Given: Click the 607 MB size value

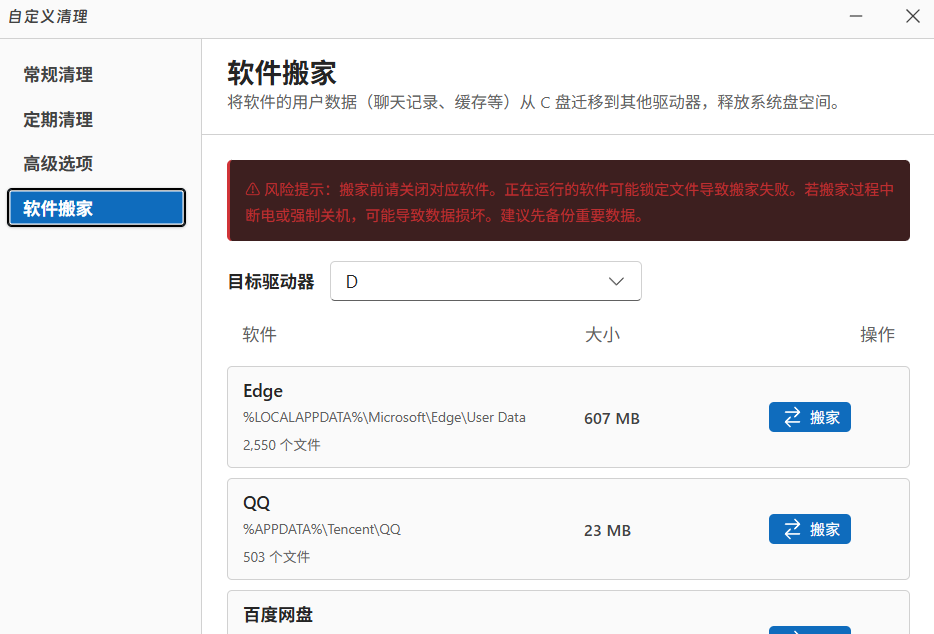Looking at the screenshot, I should tap(612, 418).
